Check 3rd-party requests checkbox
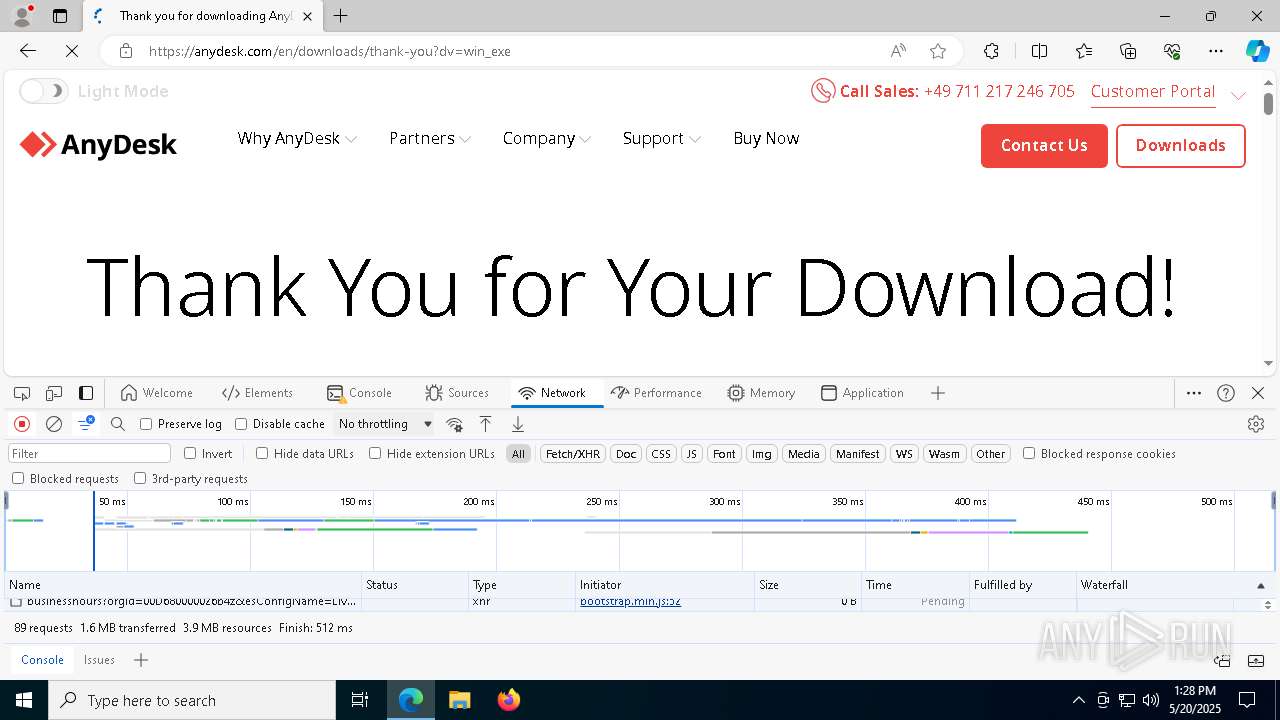This screenshot has width=1280, height=720. [140, 478]
